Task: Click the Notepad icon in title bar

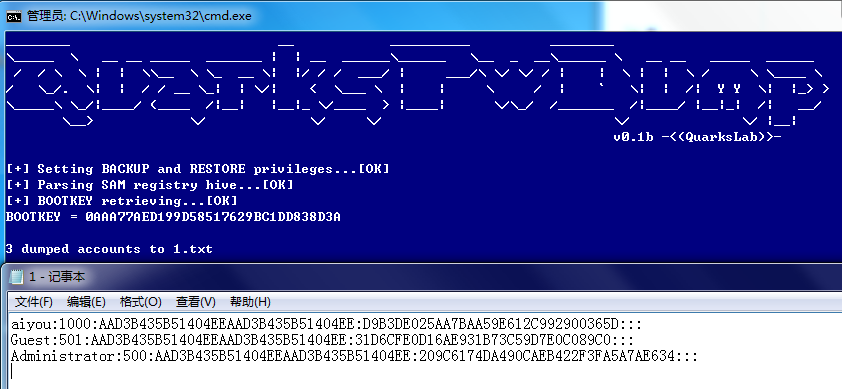Action: [17, 277]
